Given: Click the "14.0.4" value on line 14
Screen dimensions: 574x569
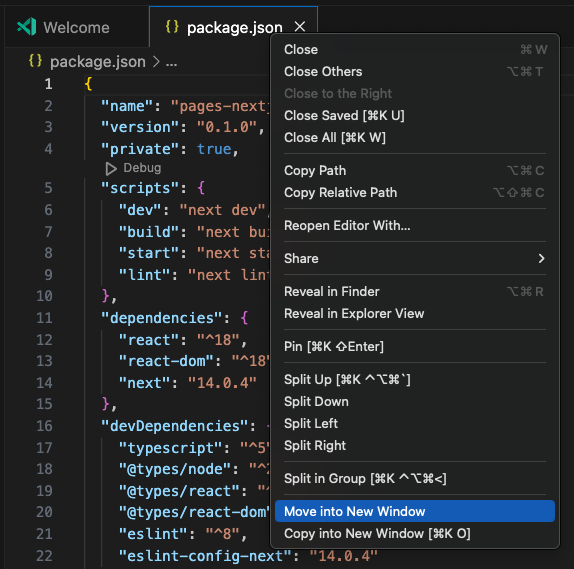Looking at the screenshot, I should 222,383.
